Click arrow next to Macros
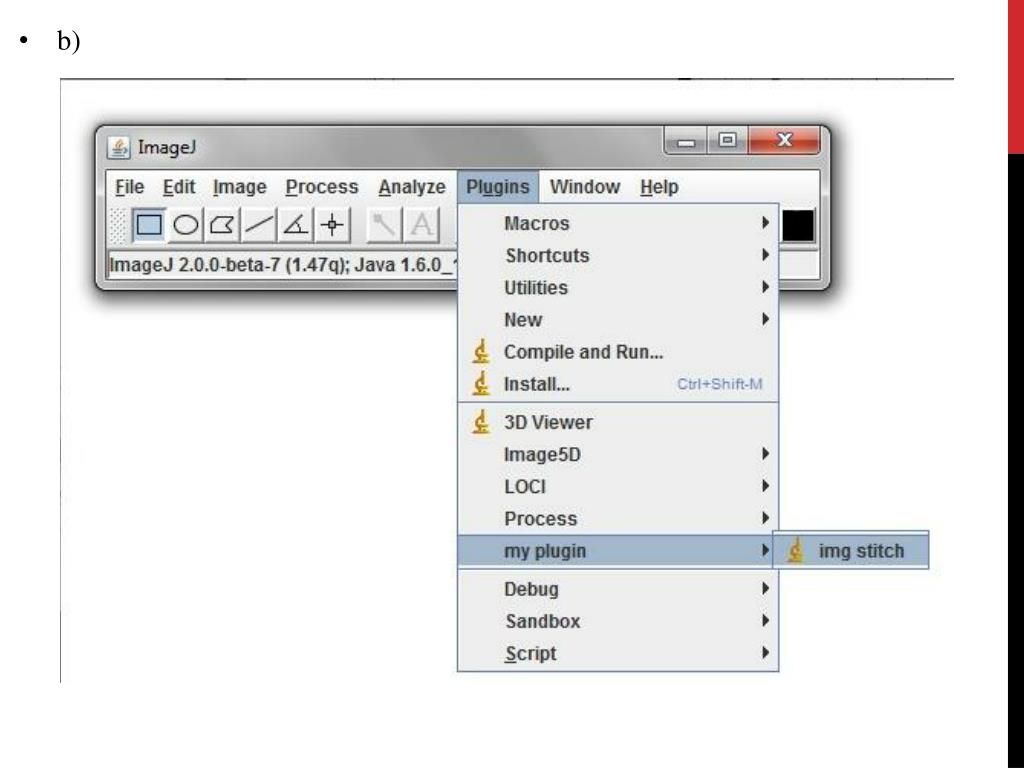This screenshot has width=1024, height=768. click(x=765, y=223)
